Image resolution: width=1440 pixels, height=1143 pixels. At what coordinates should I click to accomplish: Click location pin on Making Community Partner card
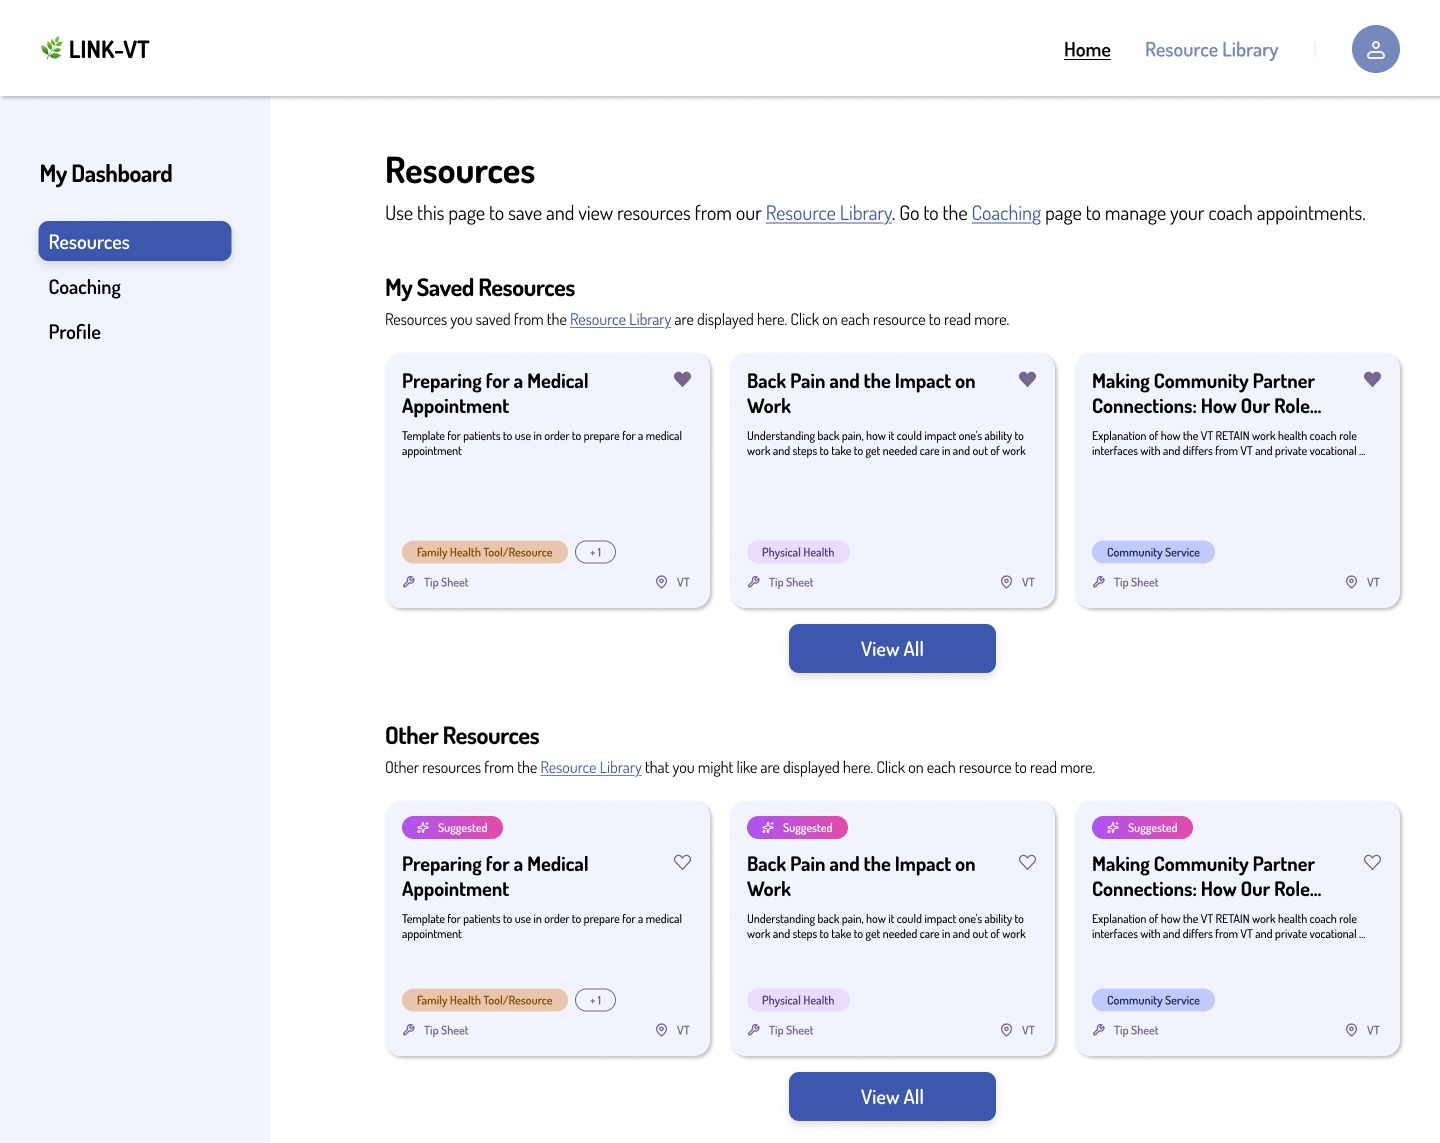(x=1351, y=582)
